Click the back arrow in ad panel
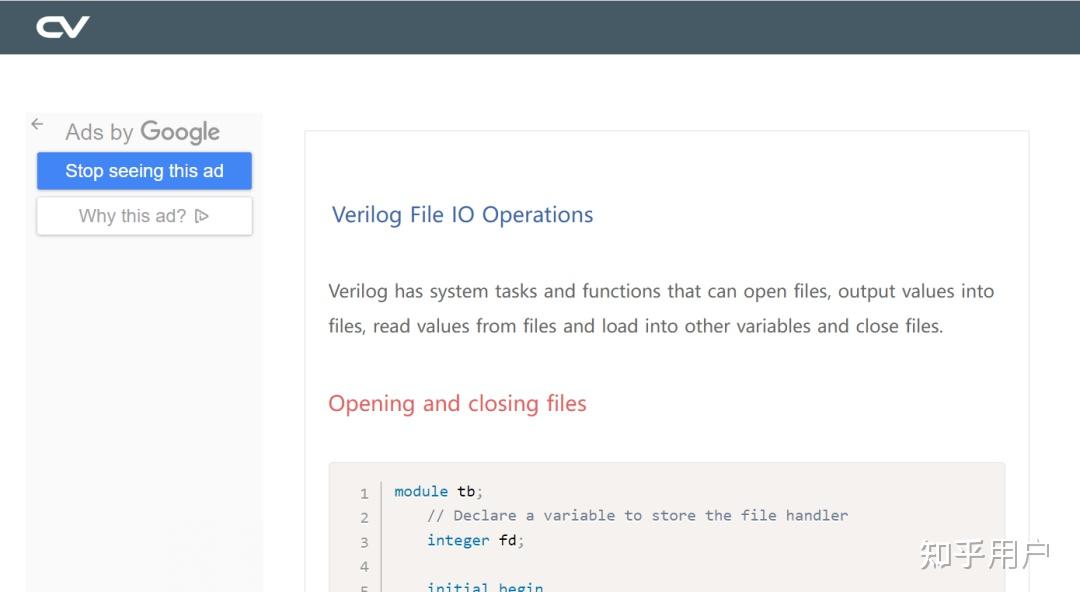This screenshot has height=592, width=1080. (x=37, y=124)
